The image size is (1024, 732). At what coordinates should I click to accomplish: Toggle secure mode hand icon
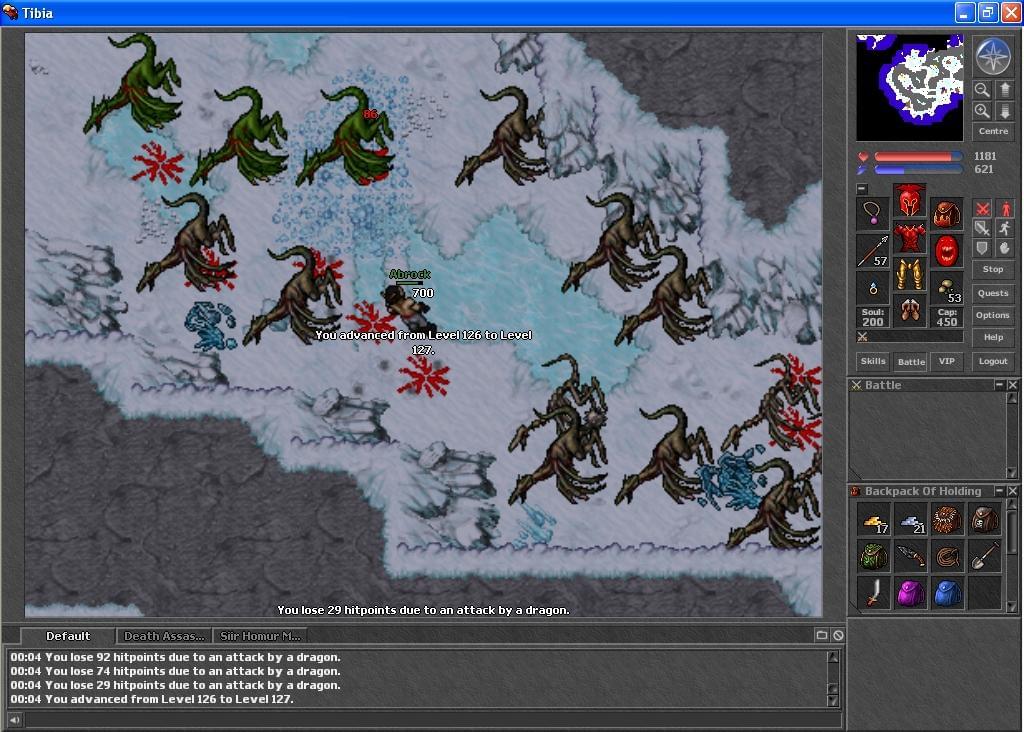1004,248
